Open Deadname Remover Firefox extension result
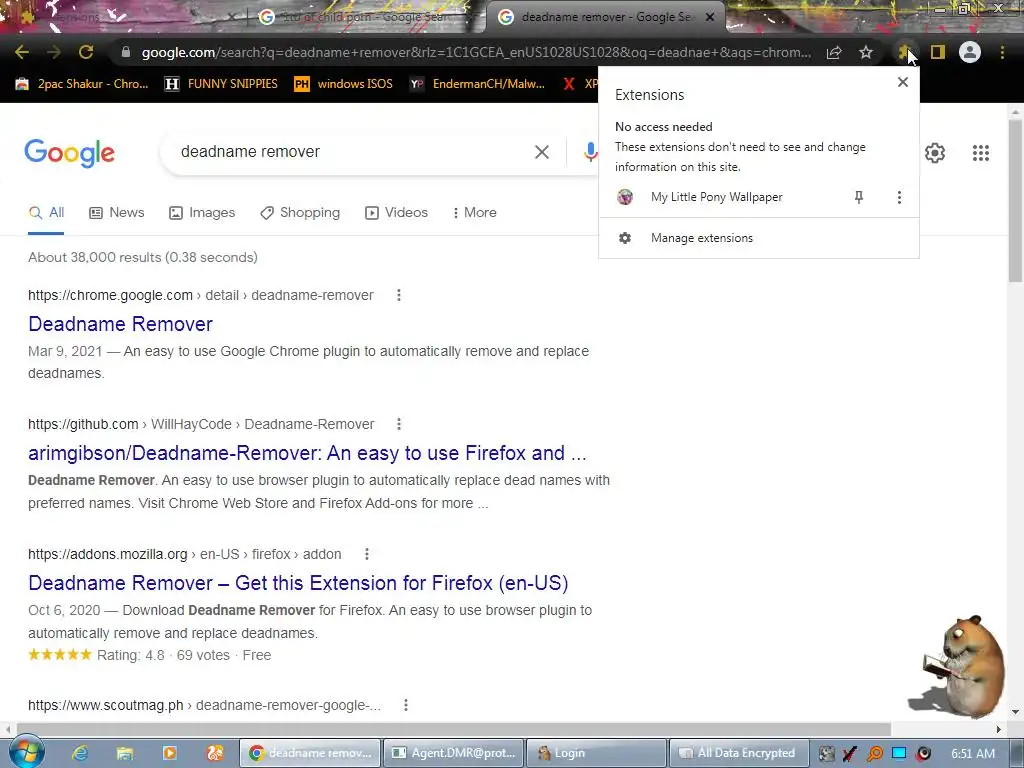Image resolution: width=1024 pixels, height=768 pixels. tap(298, 583)
